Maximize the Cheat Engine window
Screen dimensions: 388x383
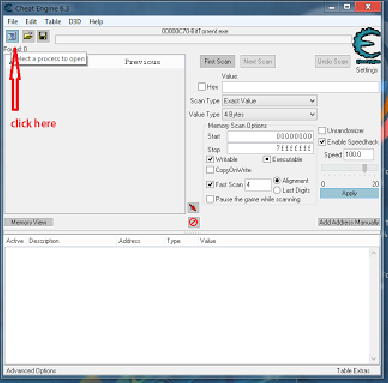coord(347,7)
